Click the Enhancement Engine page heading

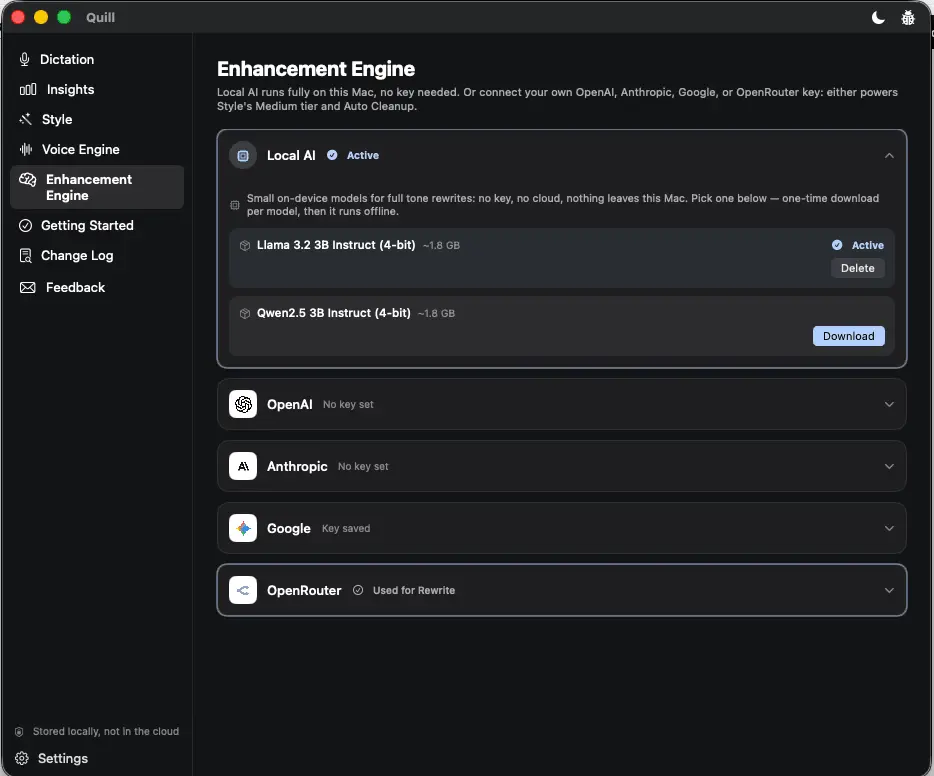[316, 69]
